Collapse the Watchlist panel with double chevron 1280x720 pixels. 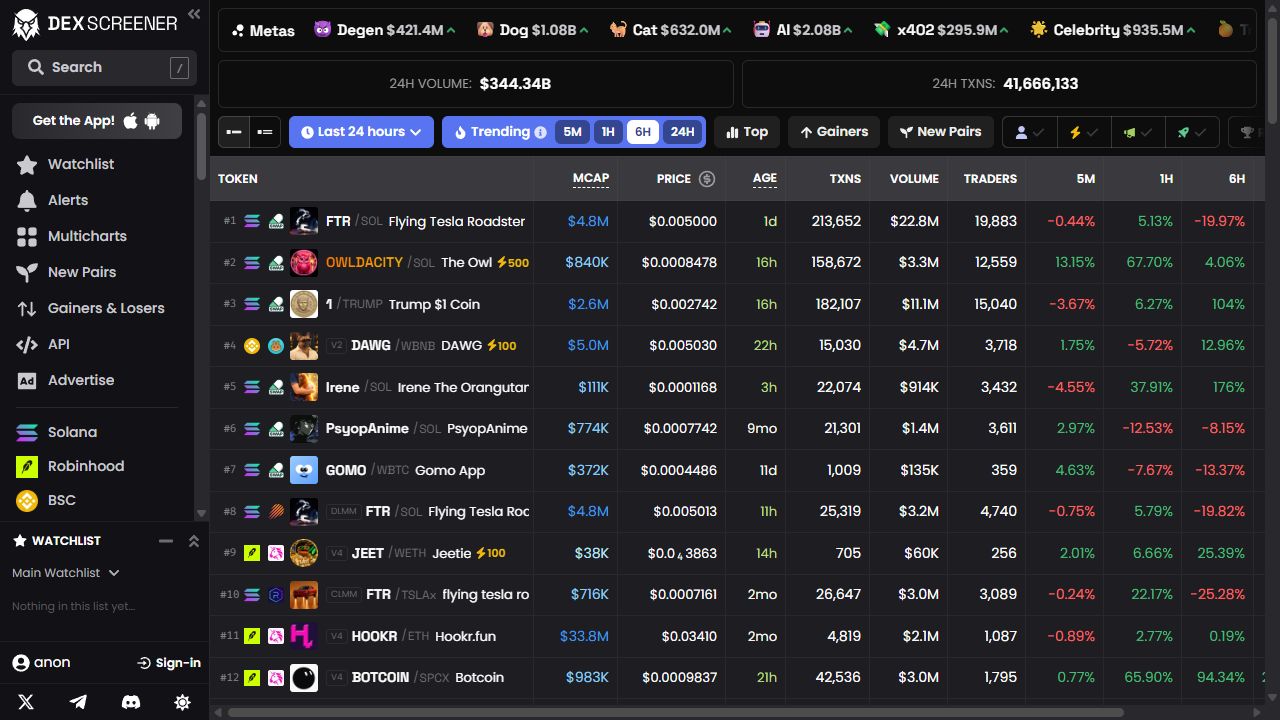pos(194,541)
